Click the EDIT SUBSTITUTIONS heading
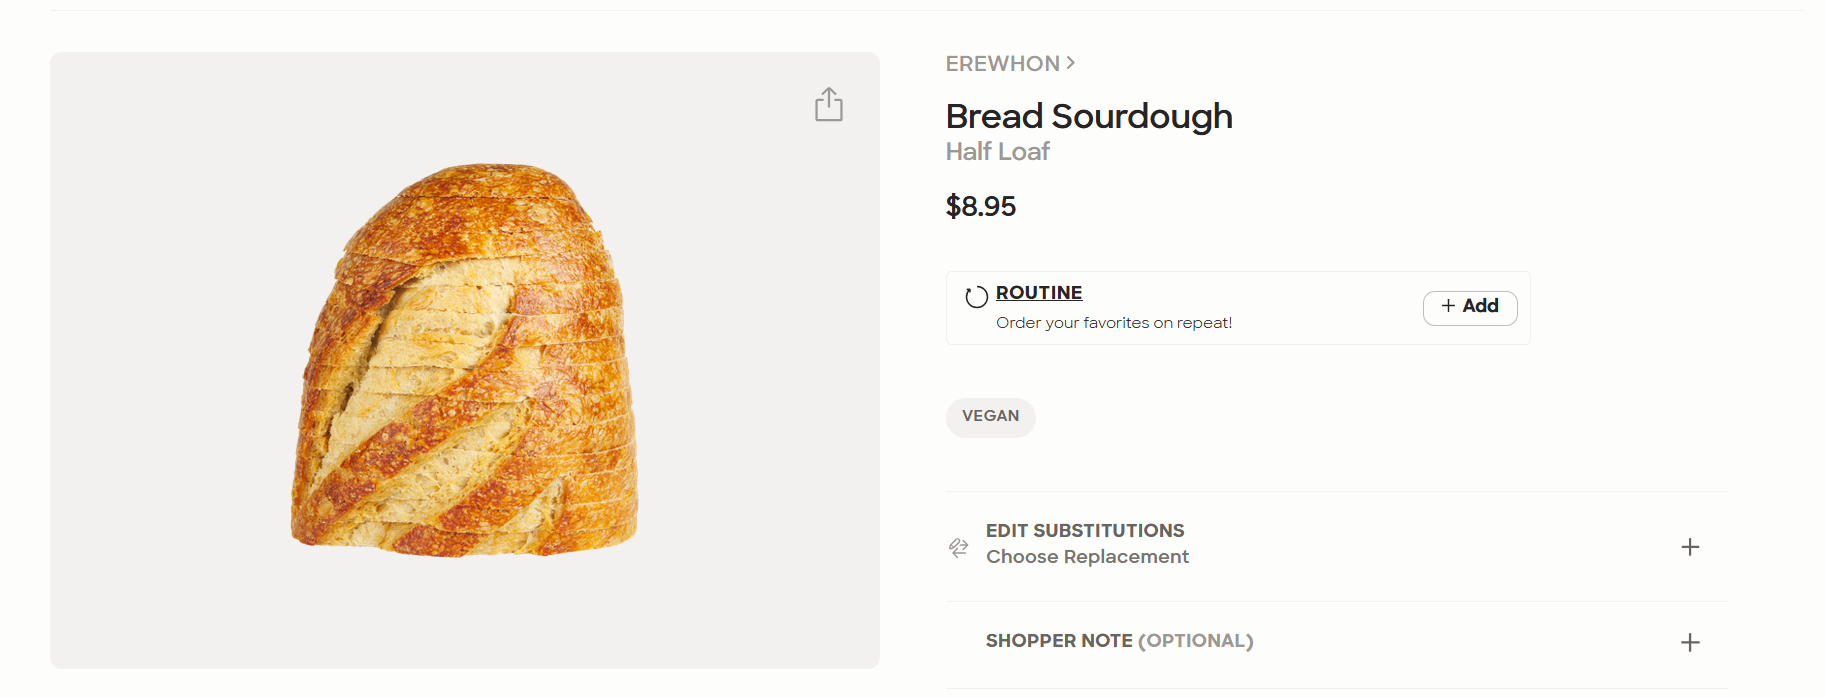The image size is (1826, 698). tap(1085, 531)
